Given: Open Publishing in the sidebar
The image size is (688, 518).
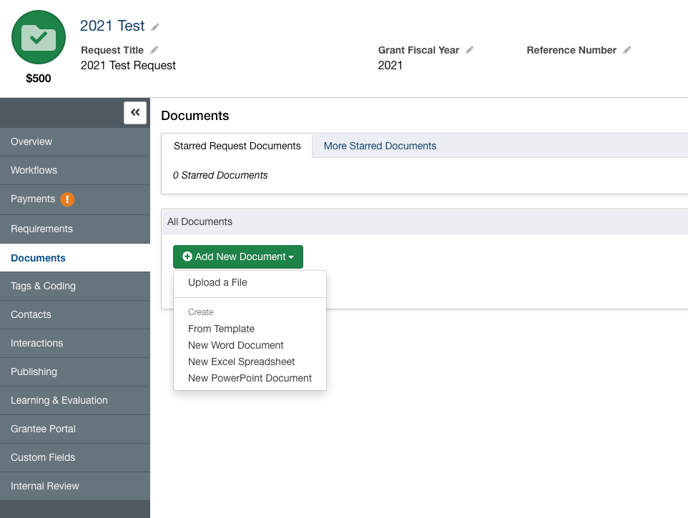Looking at the screenshot, I should click(75, 372).
